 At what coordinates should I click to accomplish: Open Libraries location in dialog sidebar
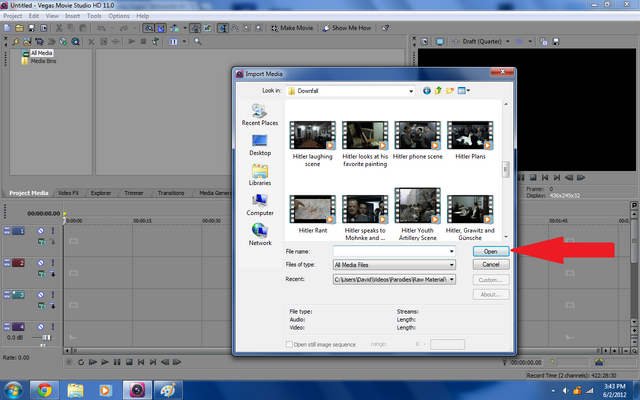coord(260,175)
